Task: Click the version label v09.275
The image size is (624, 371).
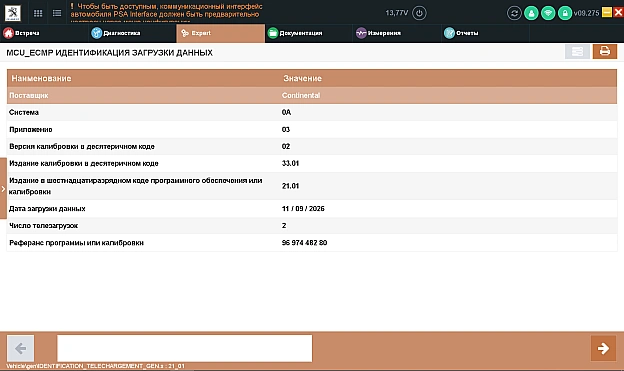Action: pos(587,13)
